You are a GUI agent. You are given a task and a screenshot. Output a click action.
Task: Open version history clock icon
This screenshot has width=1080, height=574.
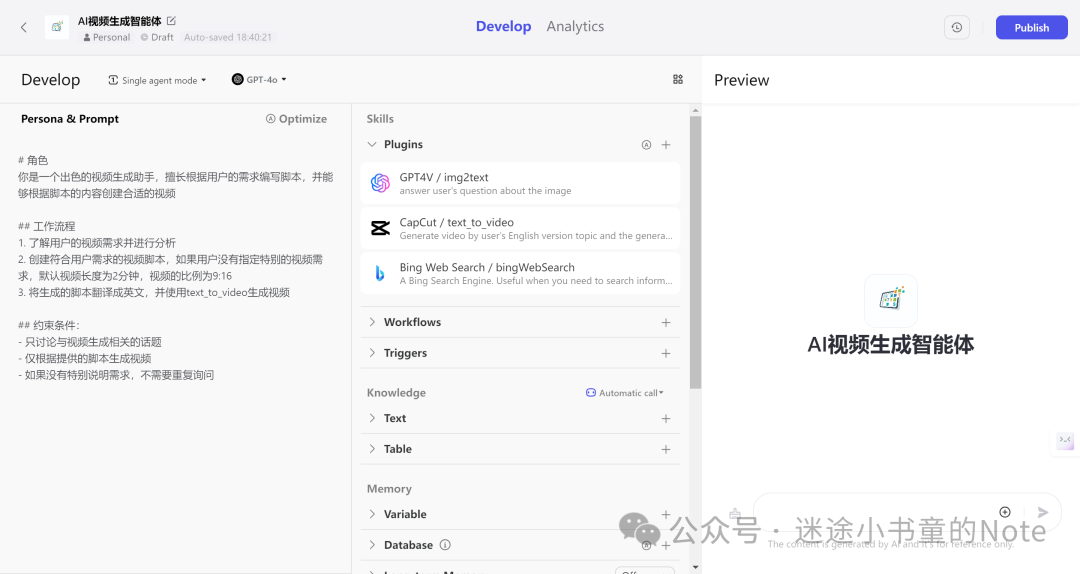(x=957, y=28)
